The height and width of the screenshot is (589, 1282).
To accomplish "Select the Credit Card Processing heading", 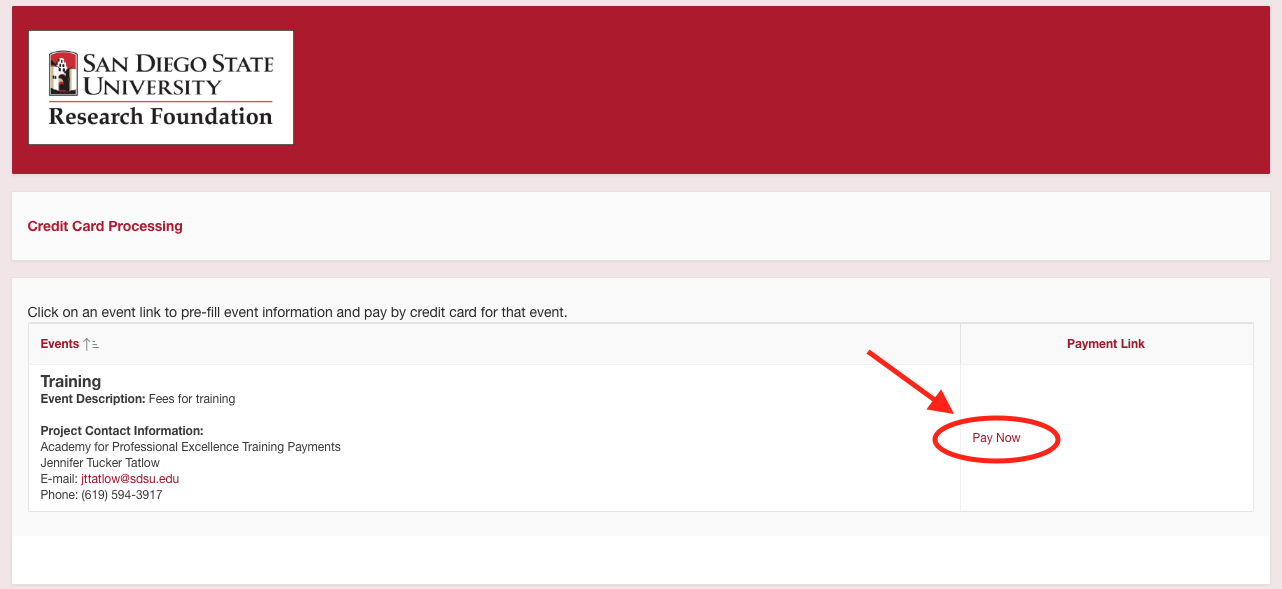I will [x=105, y=226].
